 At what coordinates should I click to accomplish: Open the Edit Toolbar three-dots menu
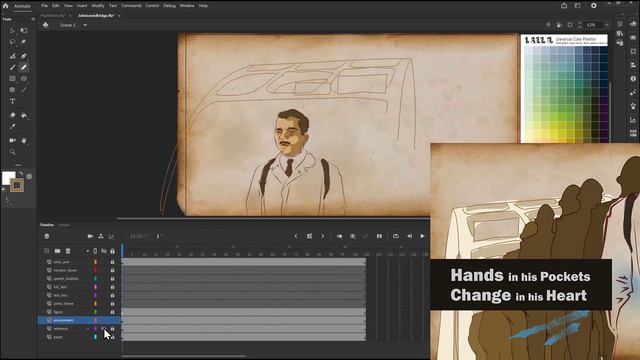pos(18,165)
